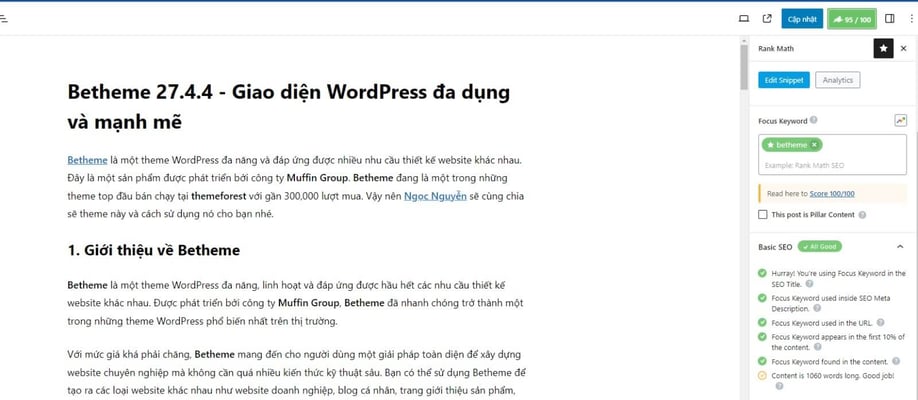Viewport: 918px width, 400px height.
Task: Click the sidebar scrollbar thumb
Action: click(x=744, y=67)
